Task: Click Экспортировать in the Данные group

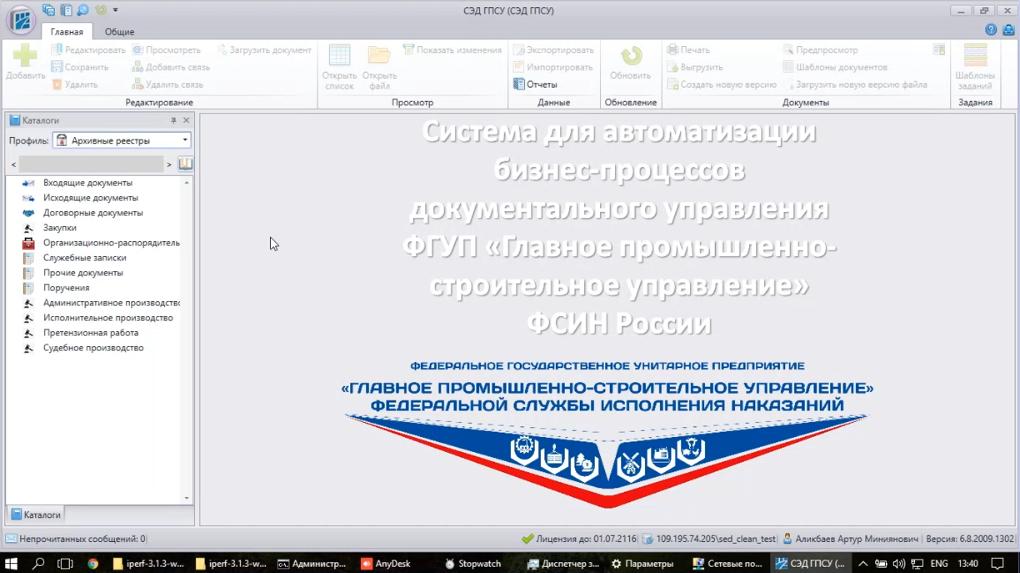Action: pos(554,50)
